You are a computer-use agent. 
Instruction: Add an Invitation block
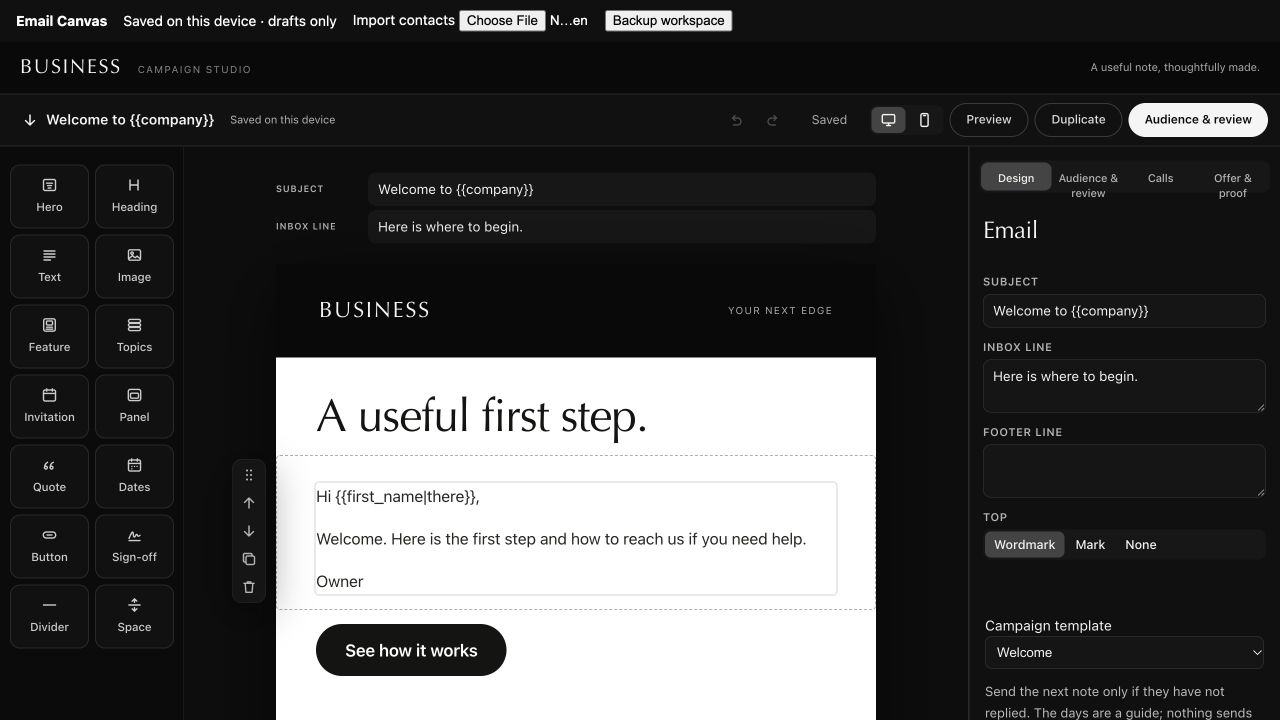49,406
